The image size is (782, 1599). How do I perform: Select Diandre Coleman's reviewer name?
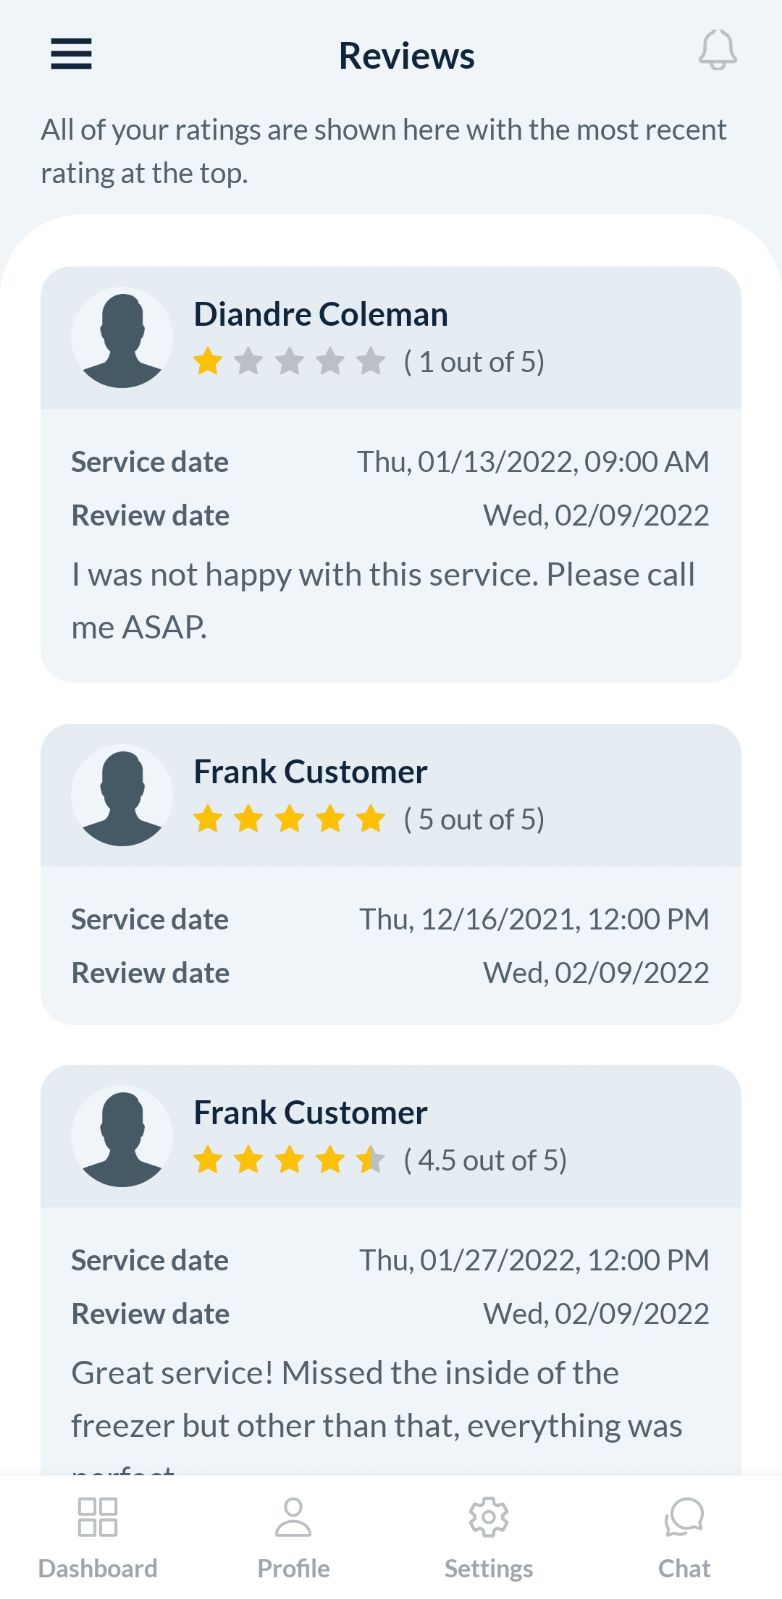[x=320, y=314]
